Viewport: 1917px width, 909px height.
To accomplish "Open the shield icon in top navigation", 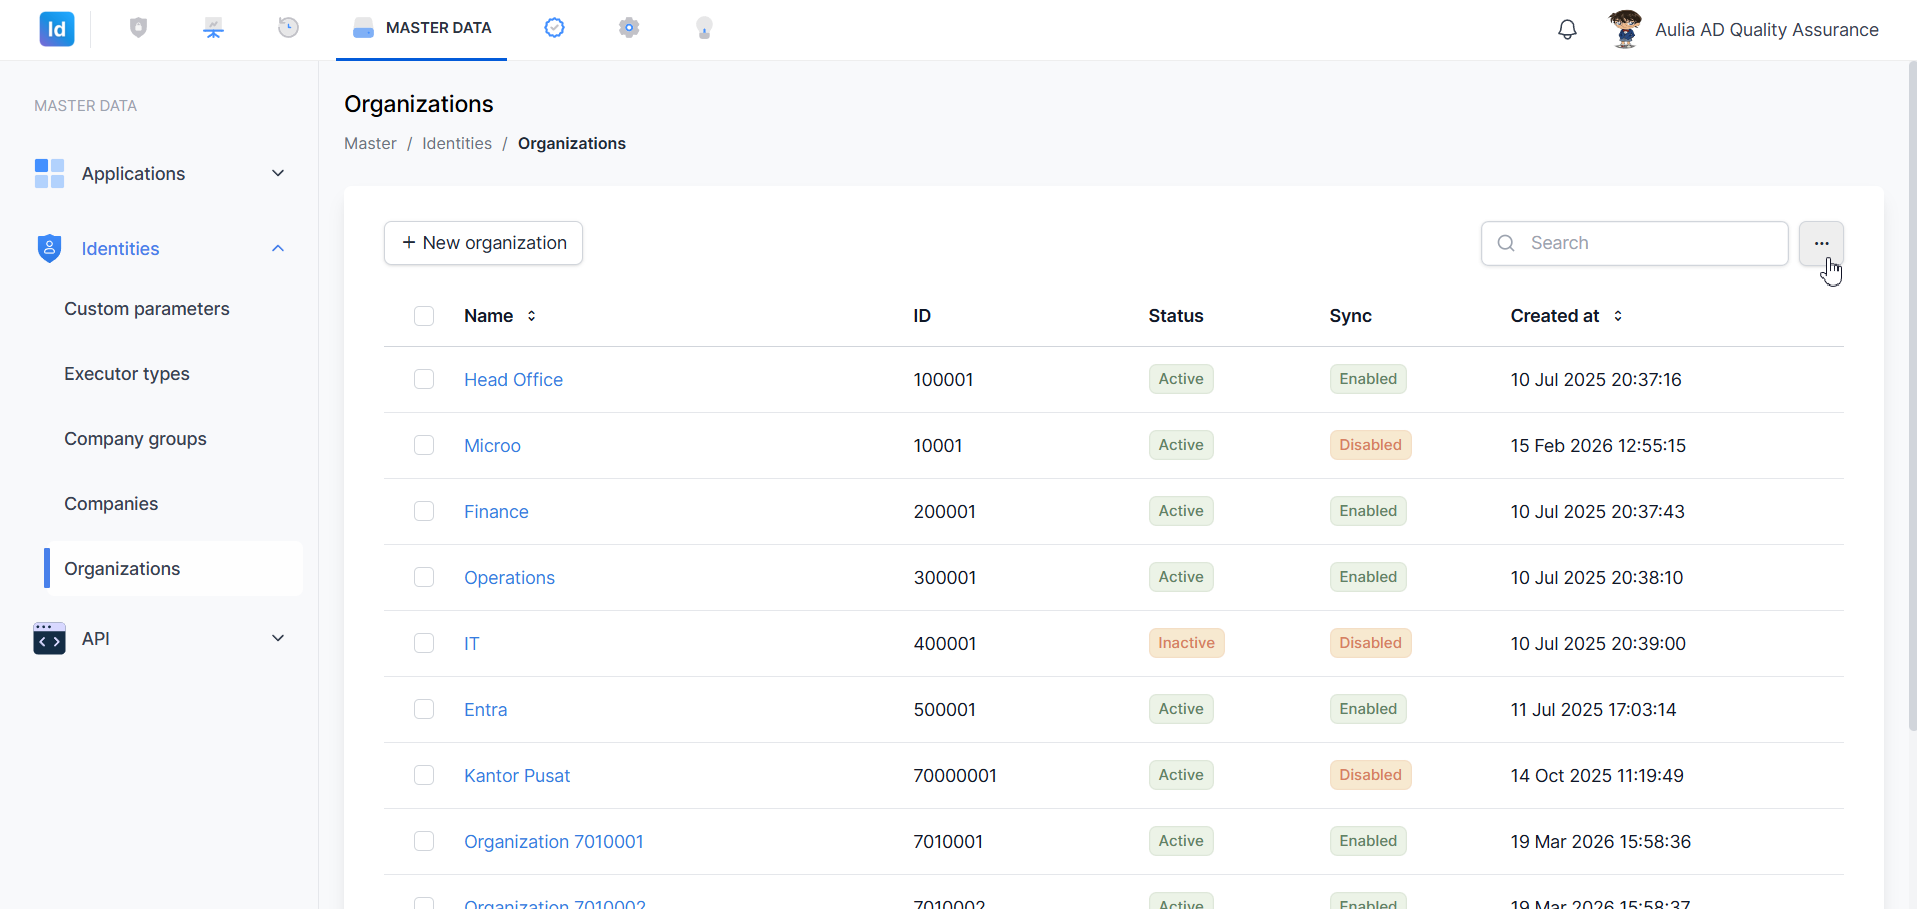I will pyautogui.click(x=139, y=28).
